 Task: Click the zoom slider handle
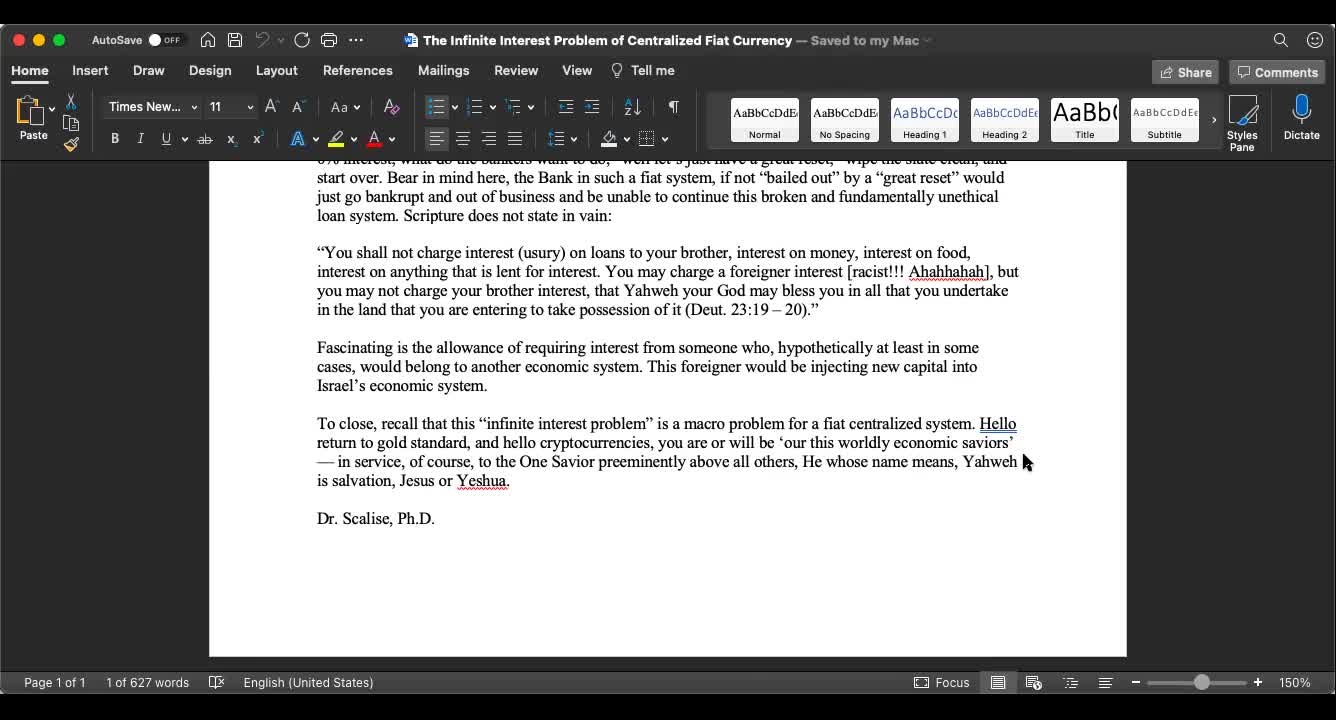pos(1201,682)
